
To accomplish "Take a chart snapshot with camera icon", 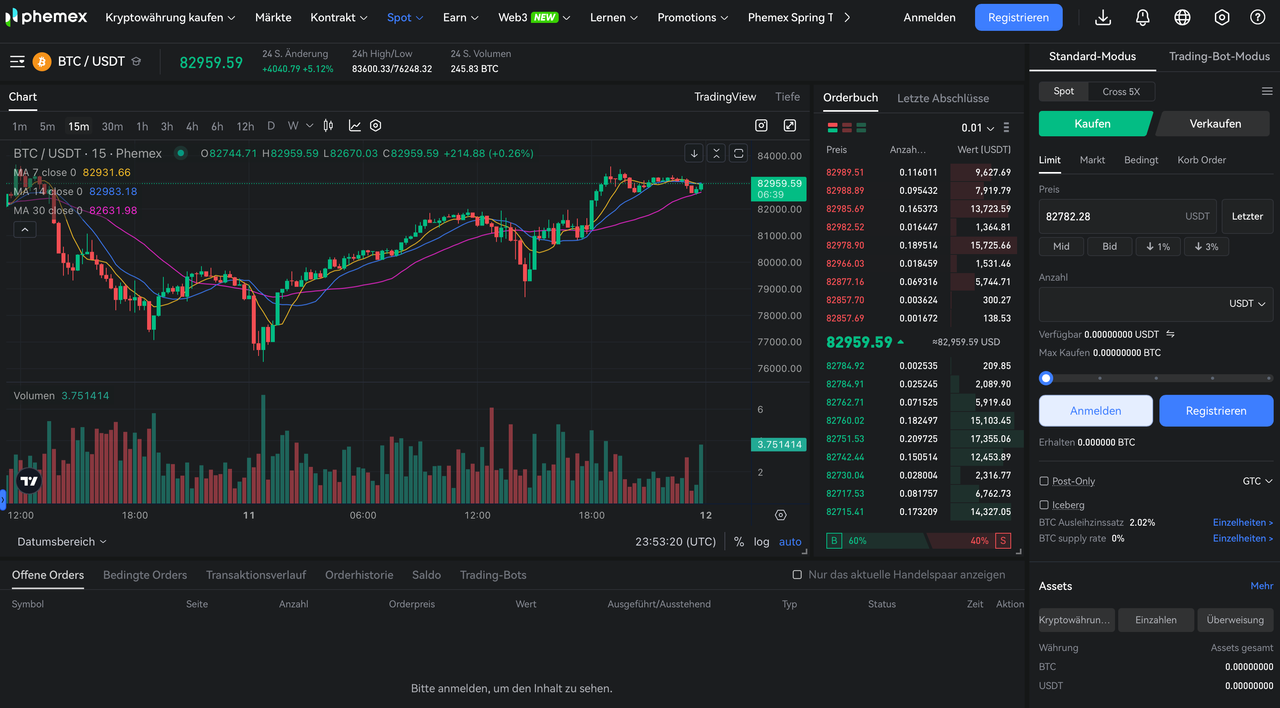I will [x=761, y=126].
